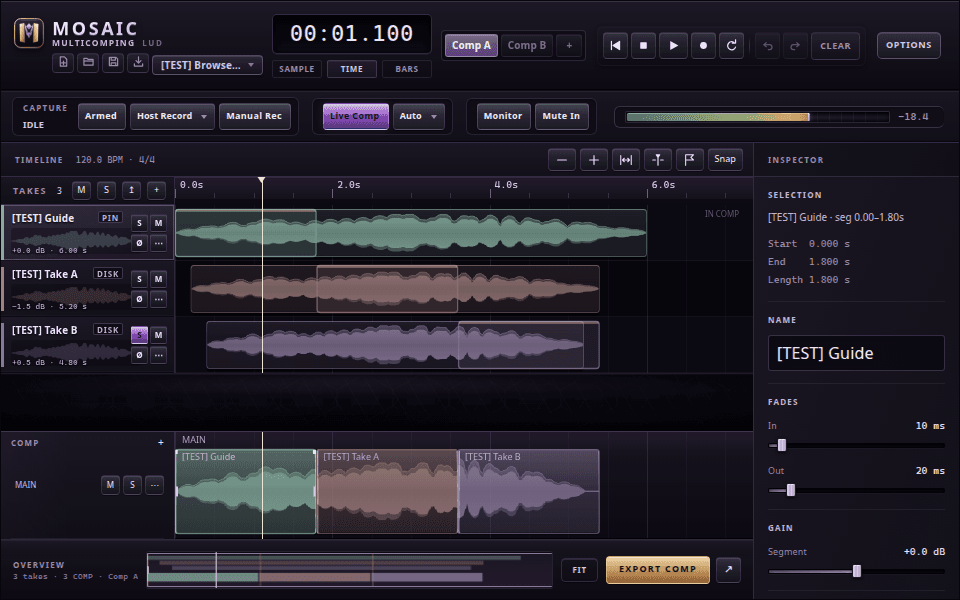Open the OPTIONS panel
Screen dimensions: 960x600
(909, 45)
